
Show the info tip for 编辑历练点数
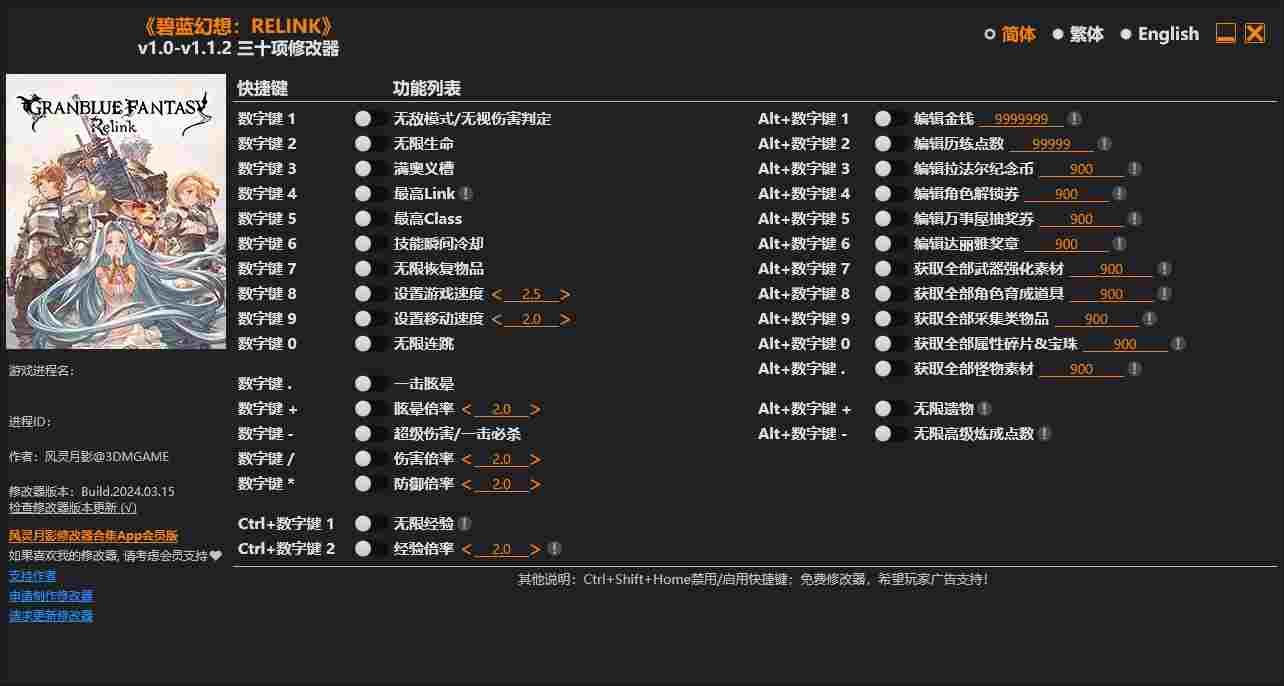coord(1104,144)
